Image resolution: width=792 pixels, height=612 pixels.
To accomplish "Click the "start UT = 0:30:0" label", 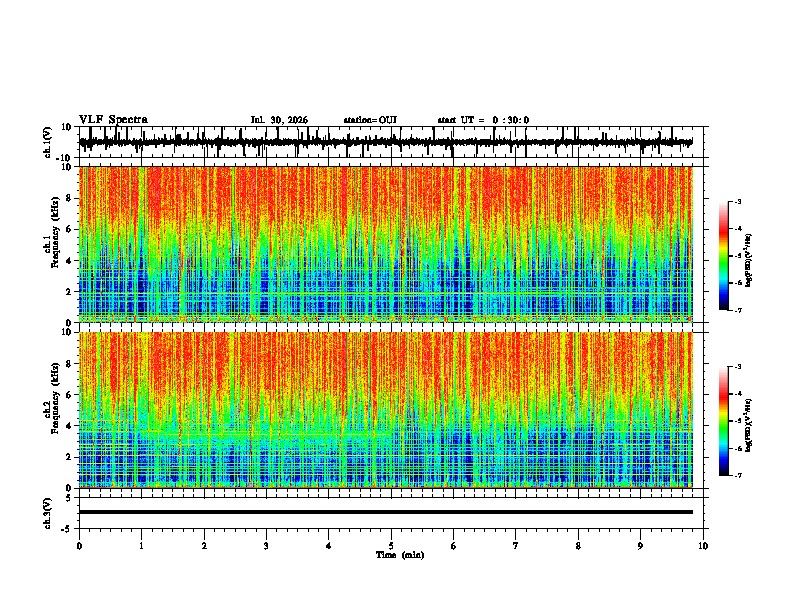I will point(483,120).
